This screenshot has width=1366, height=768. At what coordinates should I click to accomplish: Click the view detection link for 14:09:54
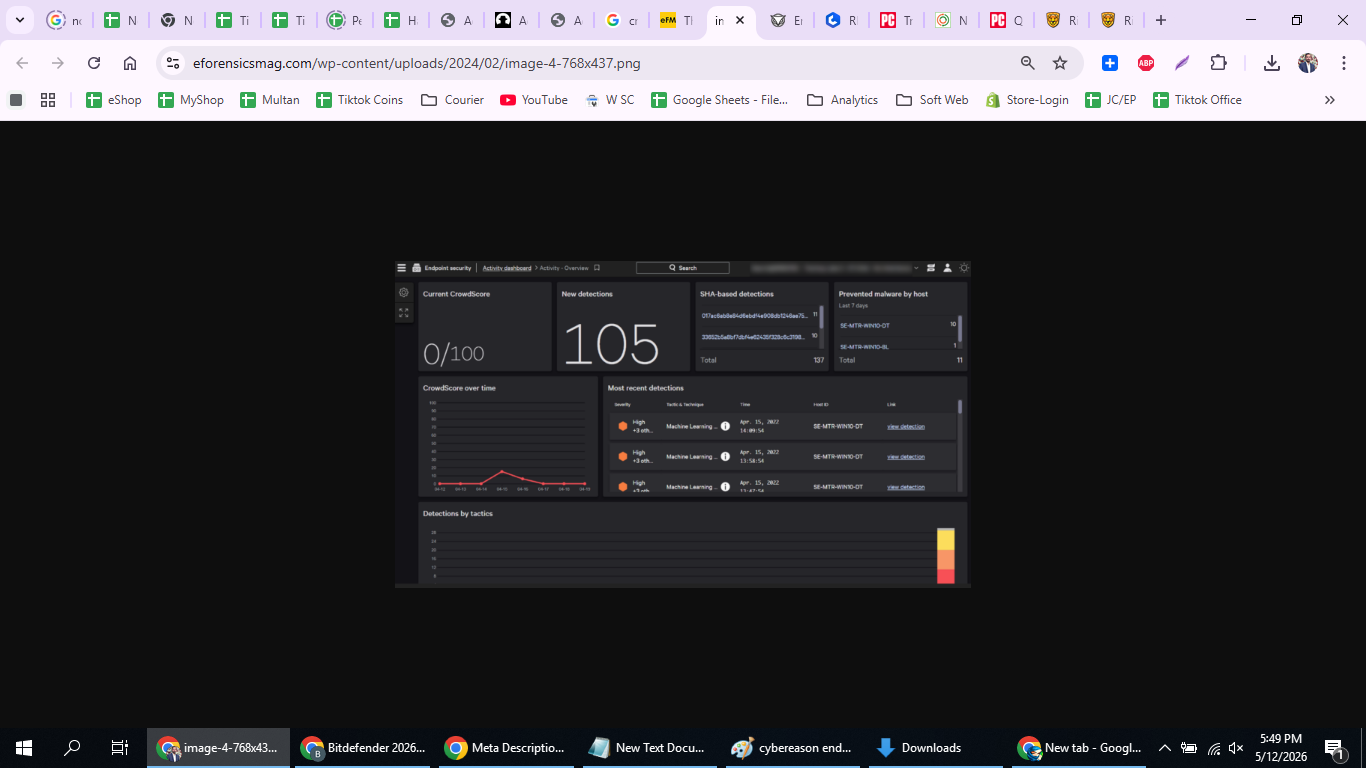[906, 427]
